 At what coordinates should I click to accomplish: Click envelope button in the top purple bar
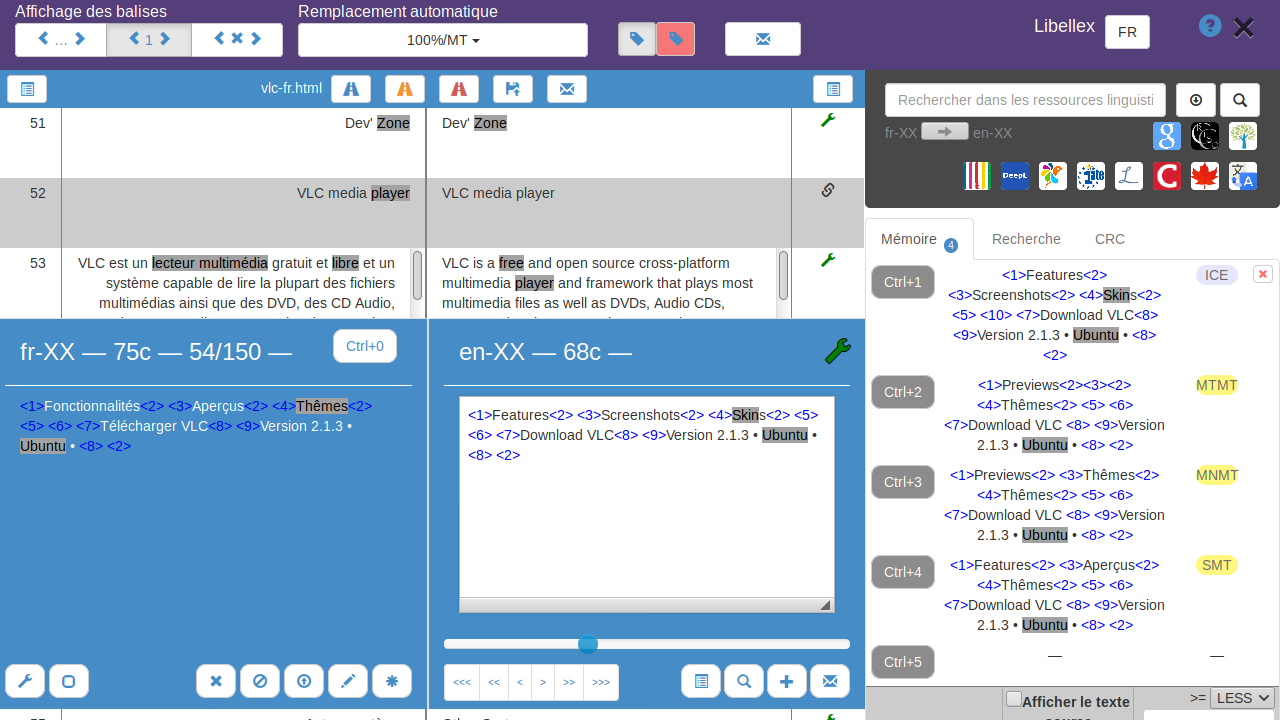click(x=763, y=39)
